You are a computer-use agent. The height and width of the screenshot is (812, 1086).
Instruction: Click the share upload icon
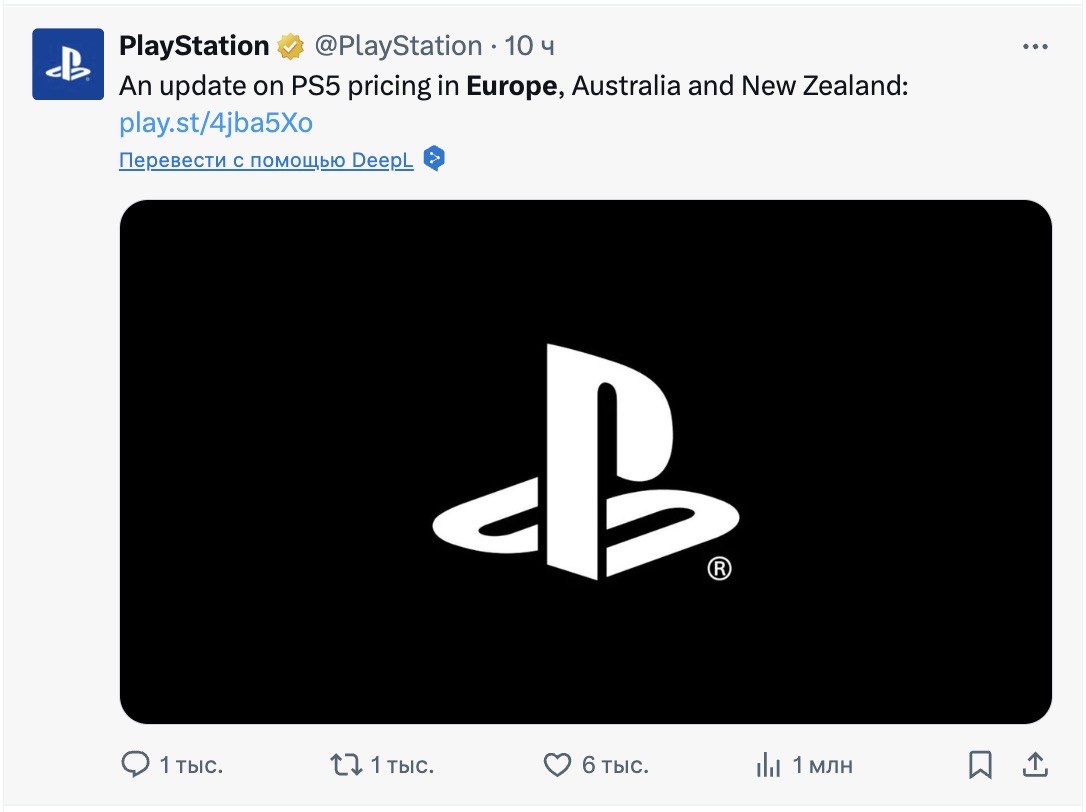[x=1035, y=764]
